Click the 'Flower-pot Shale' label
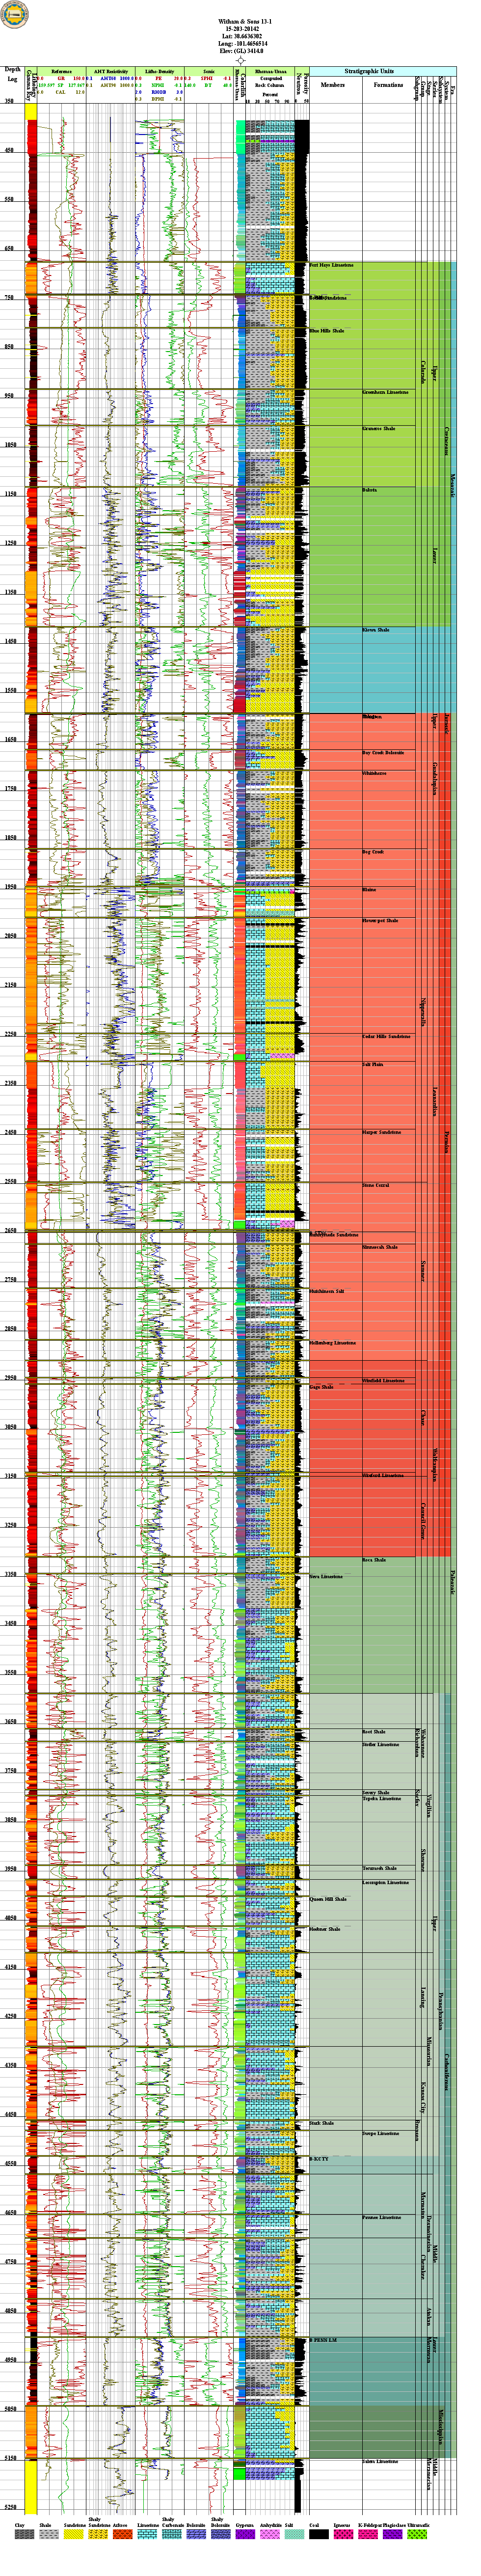Image resolution: width=481 pixels, height=2576 pixels. tap(380, 920)
